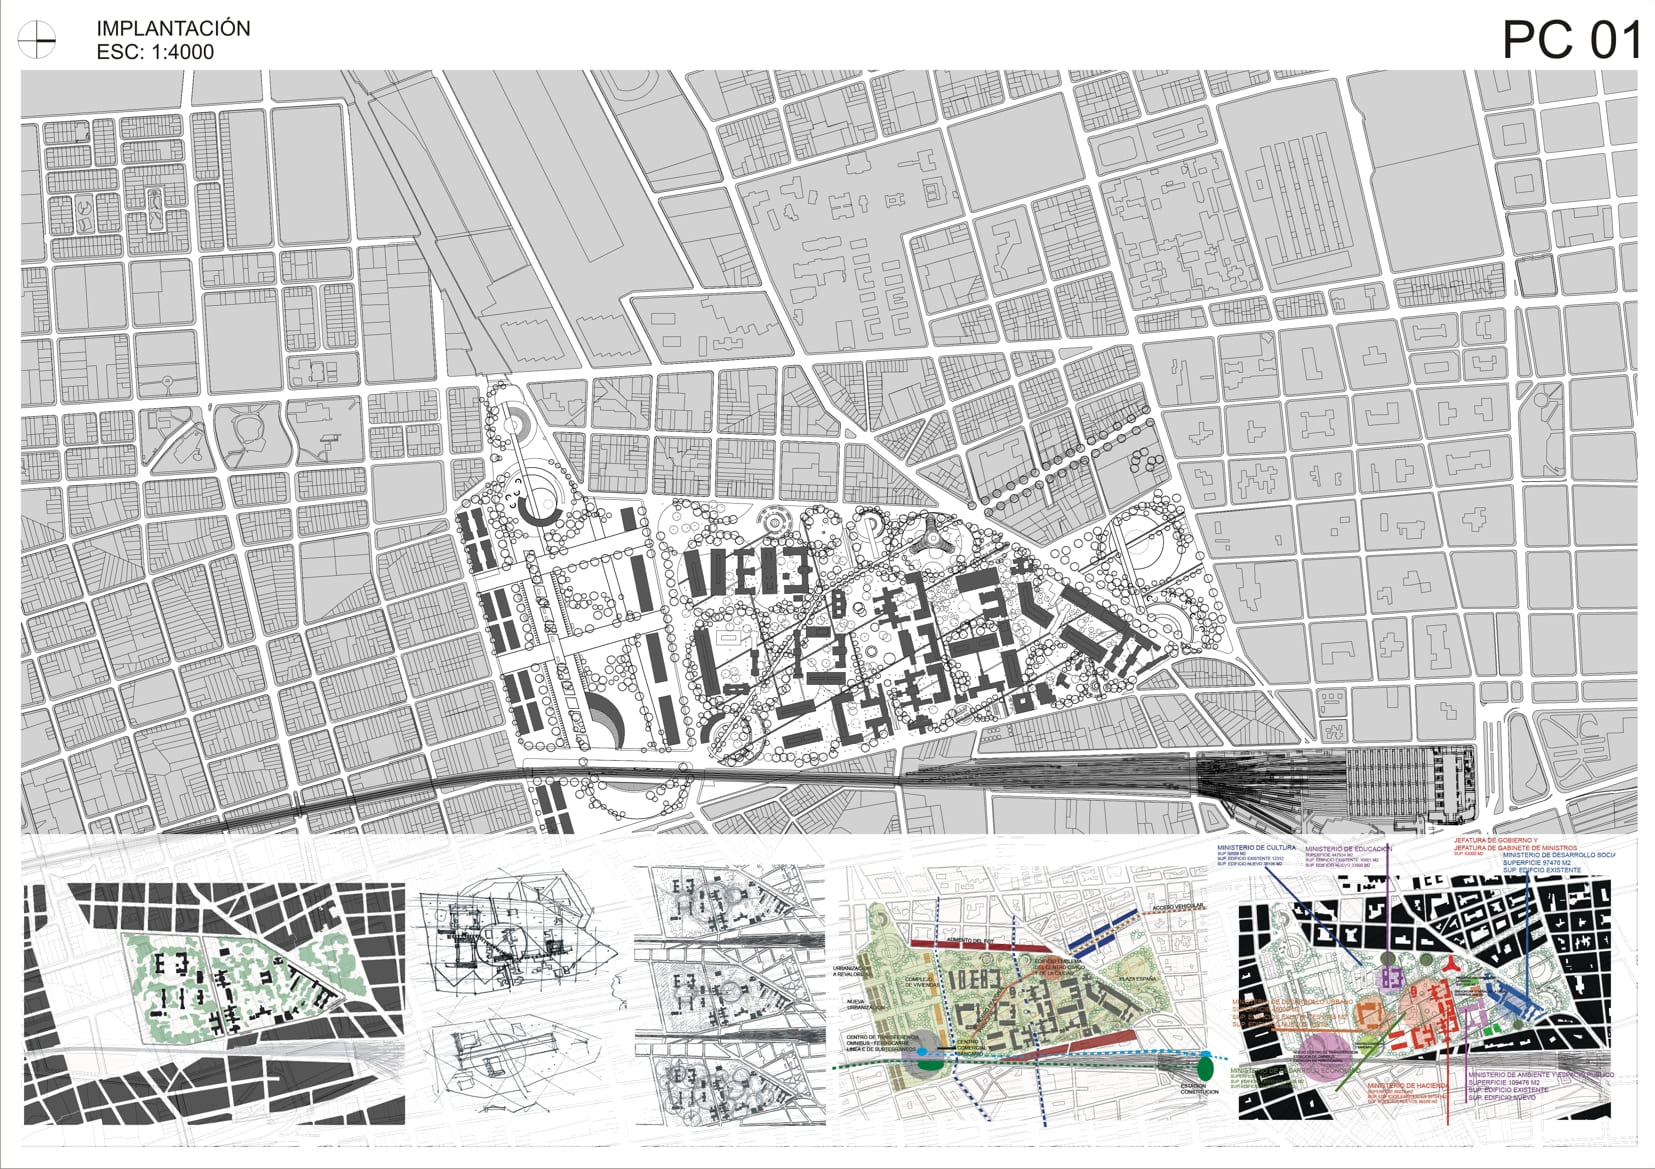Click the purple square marker in ministries diagram

(1390, 976)
